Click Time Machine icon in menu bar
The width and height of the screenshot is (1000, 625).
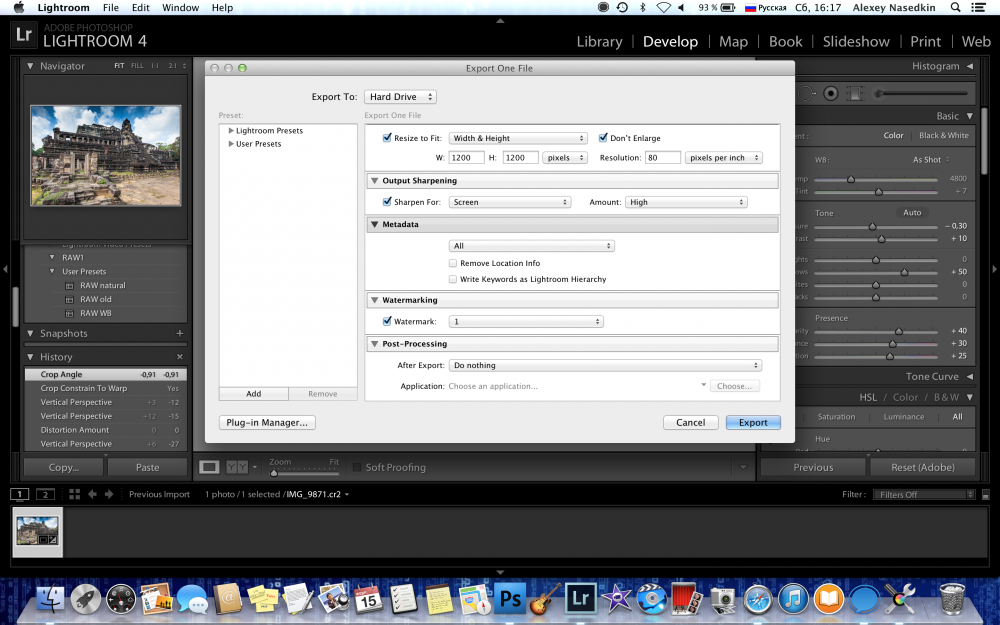click(x=622, y=8)
